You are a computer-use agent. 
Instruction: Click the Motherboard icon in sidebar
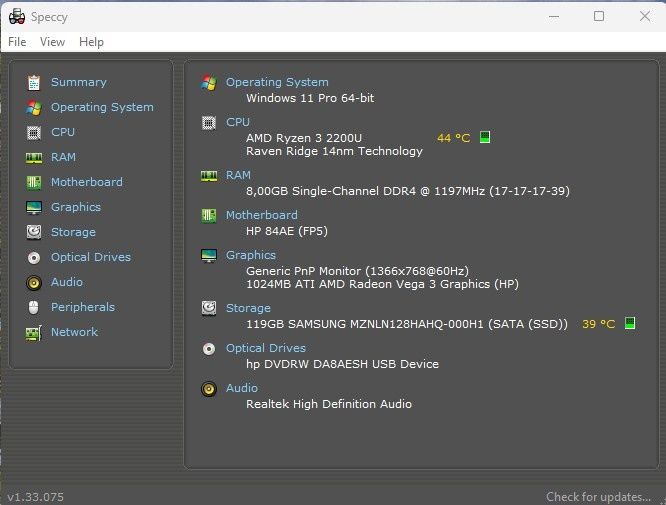(x=34, y=183)
